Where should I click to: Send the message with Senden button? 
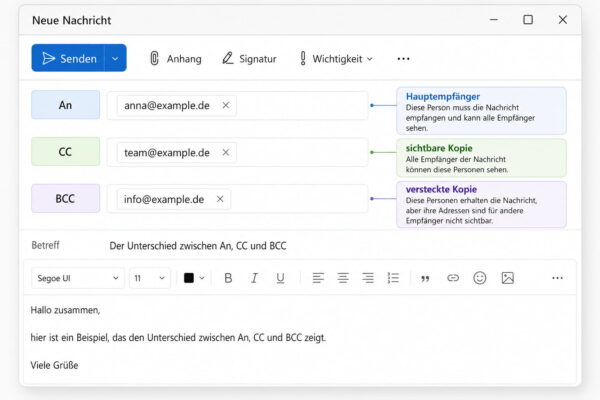[x=68, y=58]
